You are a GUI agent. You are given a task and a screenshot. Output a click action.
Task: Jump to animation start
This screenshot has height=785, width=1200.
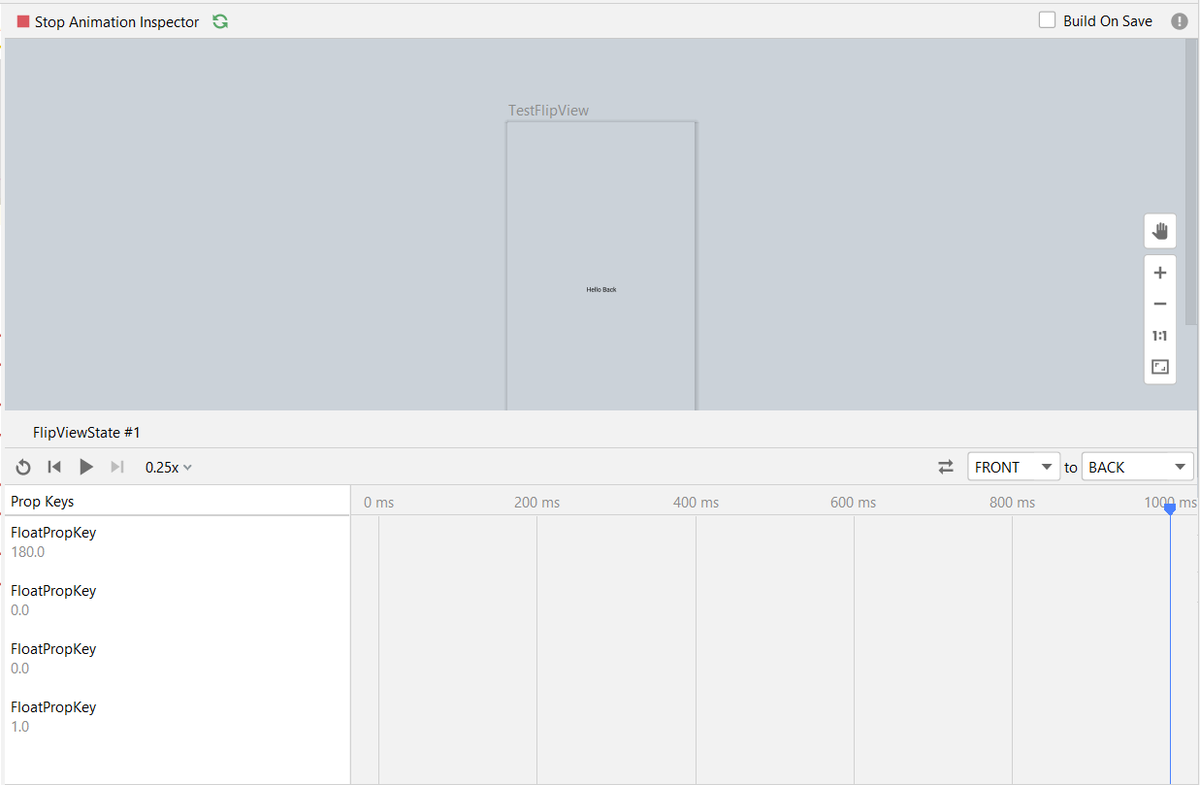coord(55,467)
